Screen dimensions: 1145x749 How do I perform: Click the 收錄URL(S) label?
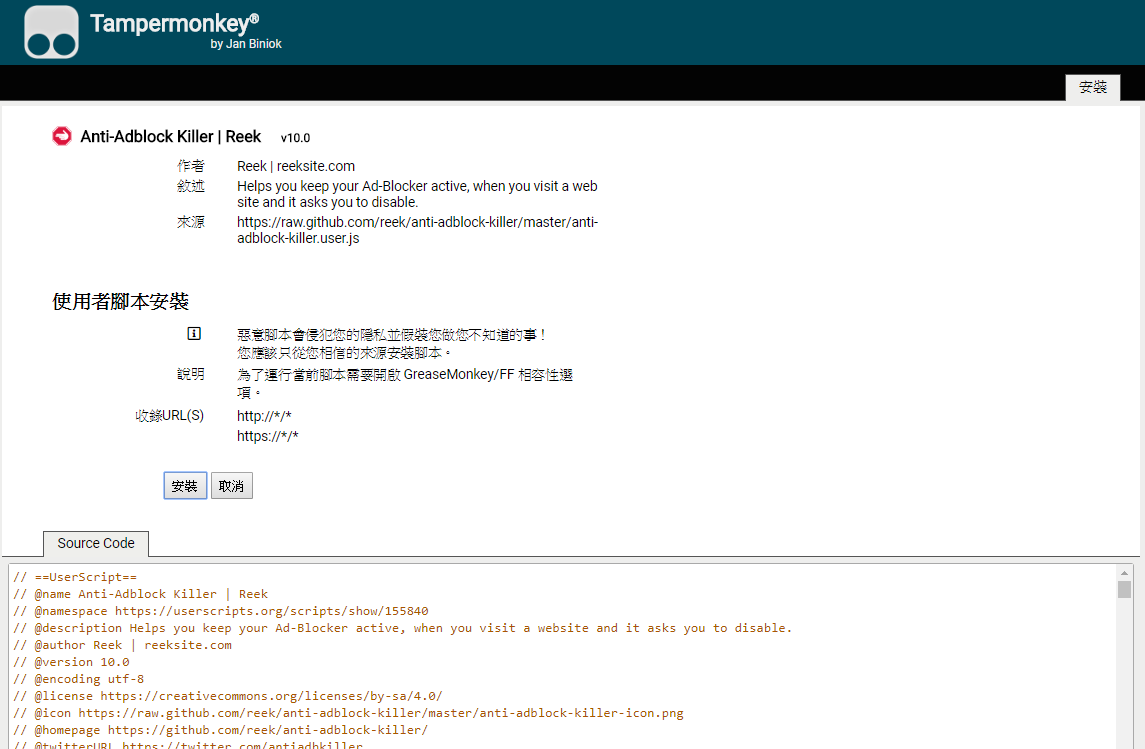tap(169, 415)
